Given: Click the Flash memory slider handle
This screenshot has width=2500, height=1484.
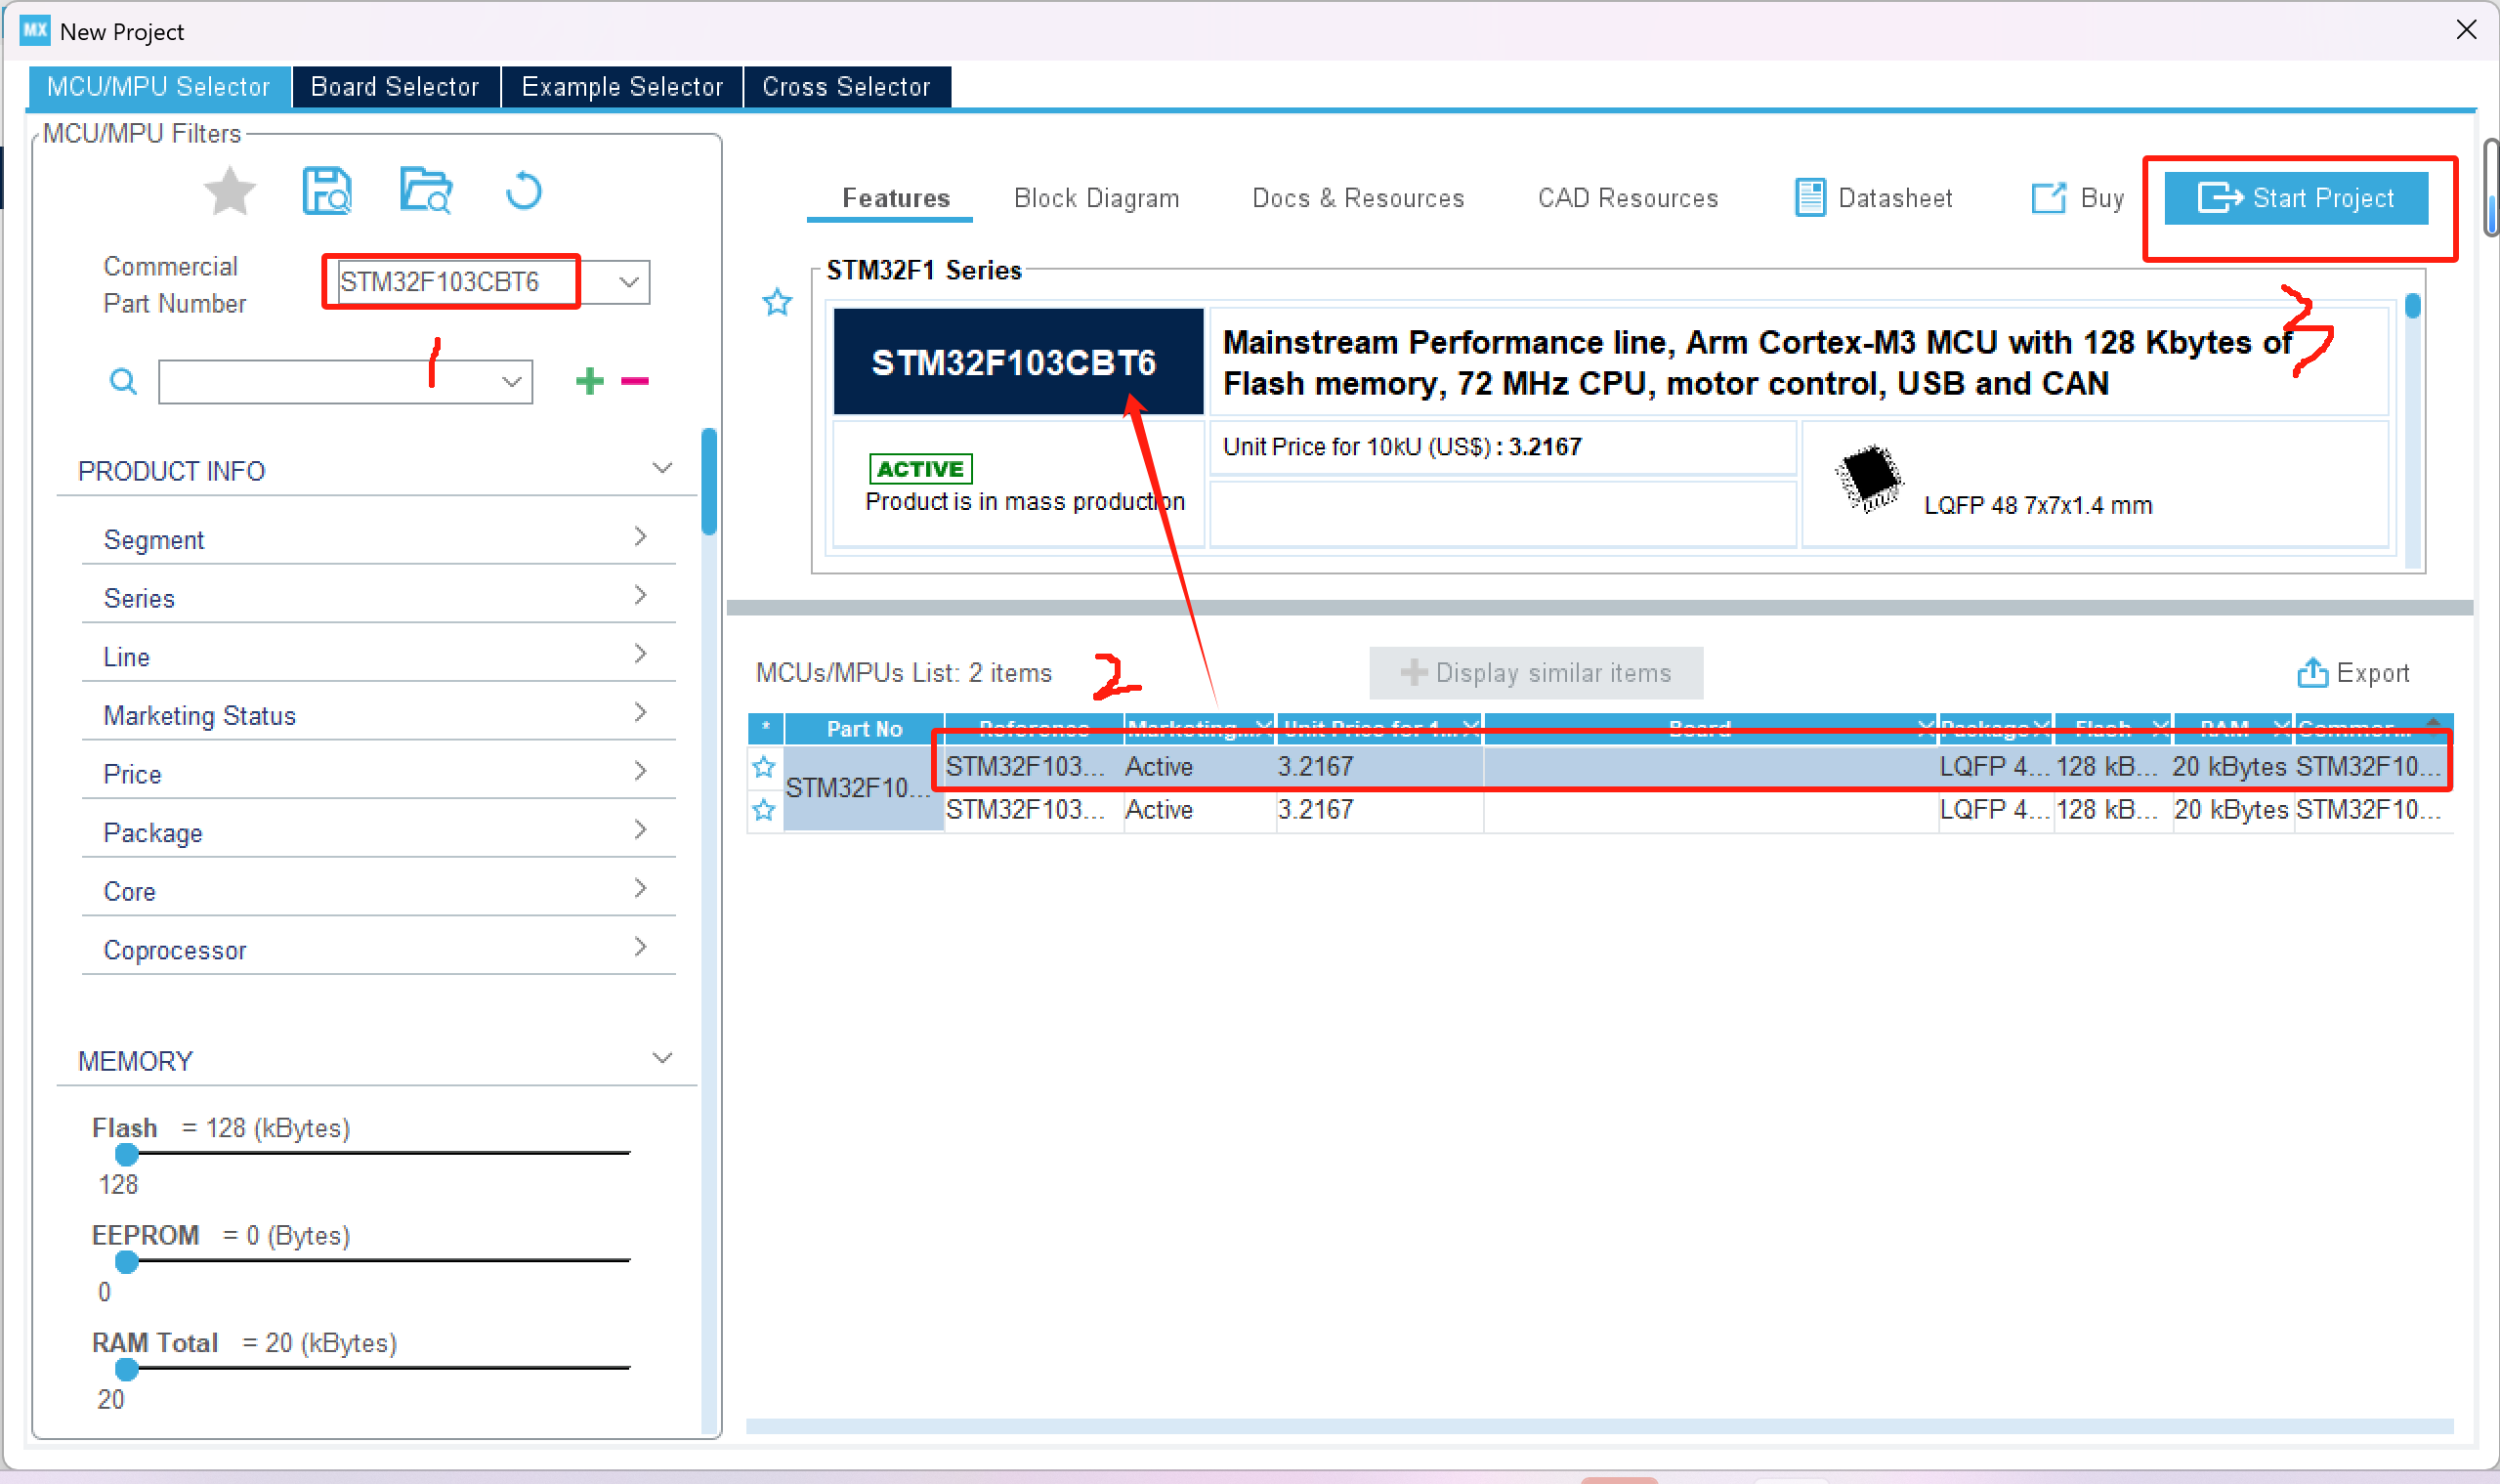Looking at the screenshot, I should [127, 1155].
